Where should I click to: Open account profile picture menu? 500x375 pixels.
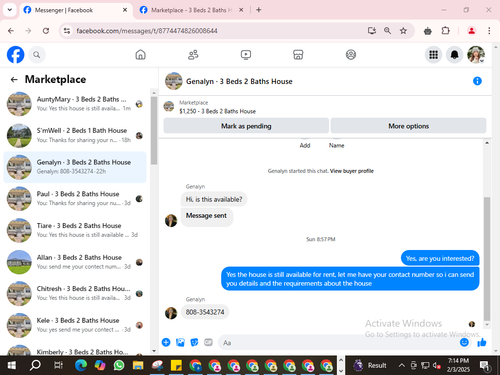point(476,55)
